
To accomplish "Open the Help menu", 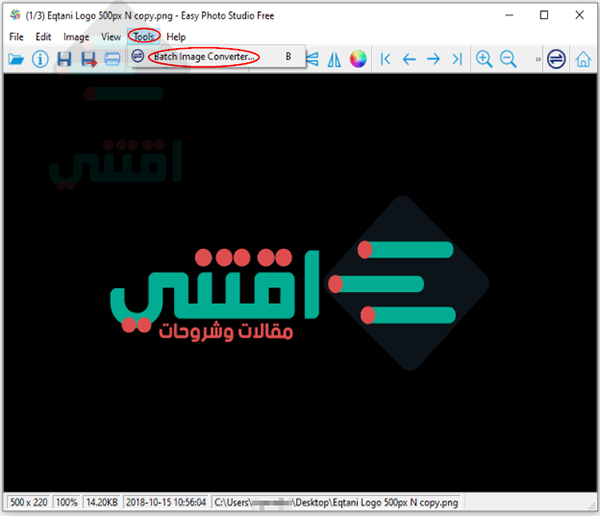I will click(176, 37).
